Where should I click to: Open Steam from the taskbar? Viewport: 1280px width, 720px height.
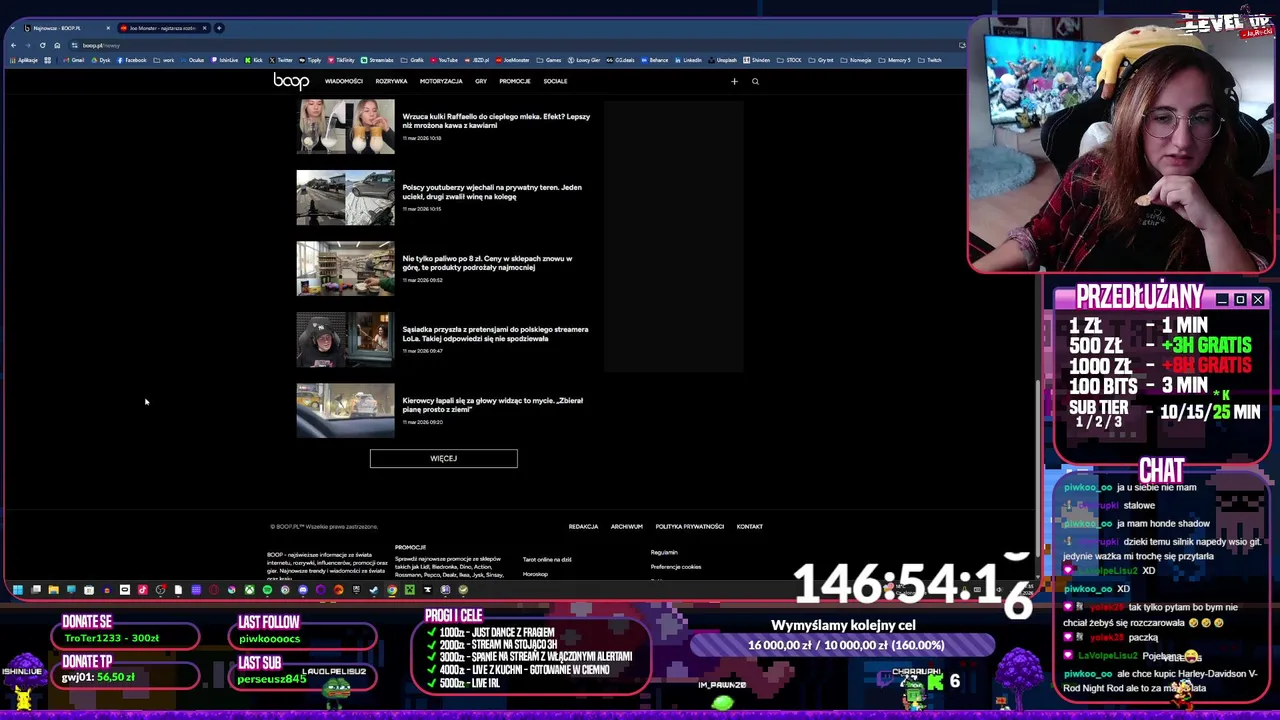coord(374,590)
